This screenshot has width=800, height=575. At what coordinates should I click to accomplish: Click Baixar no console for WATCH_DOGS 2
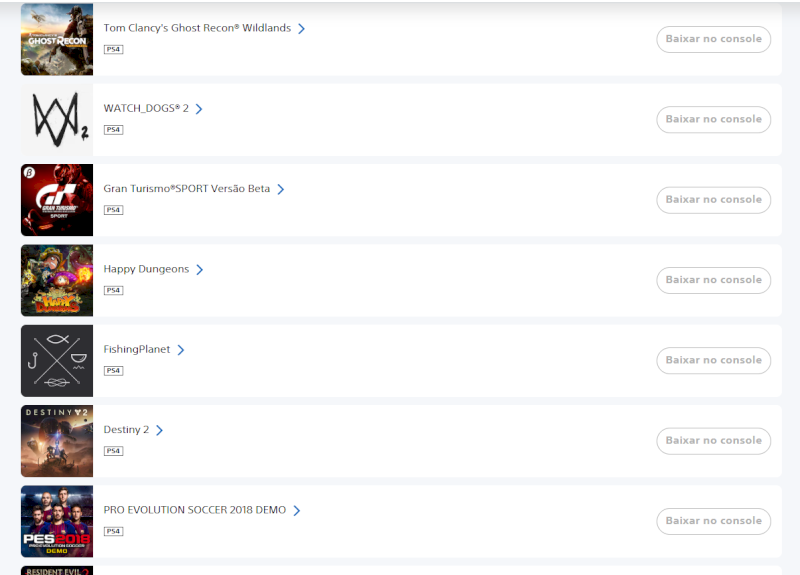[x=713, y=119]
